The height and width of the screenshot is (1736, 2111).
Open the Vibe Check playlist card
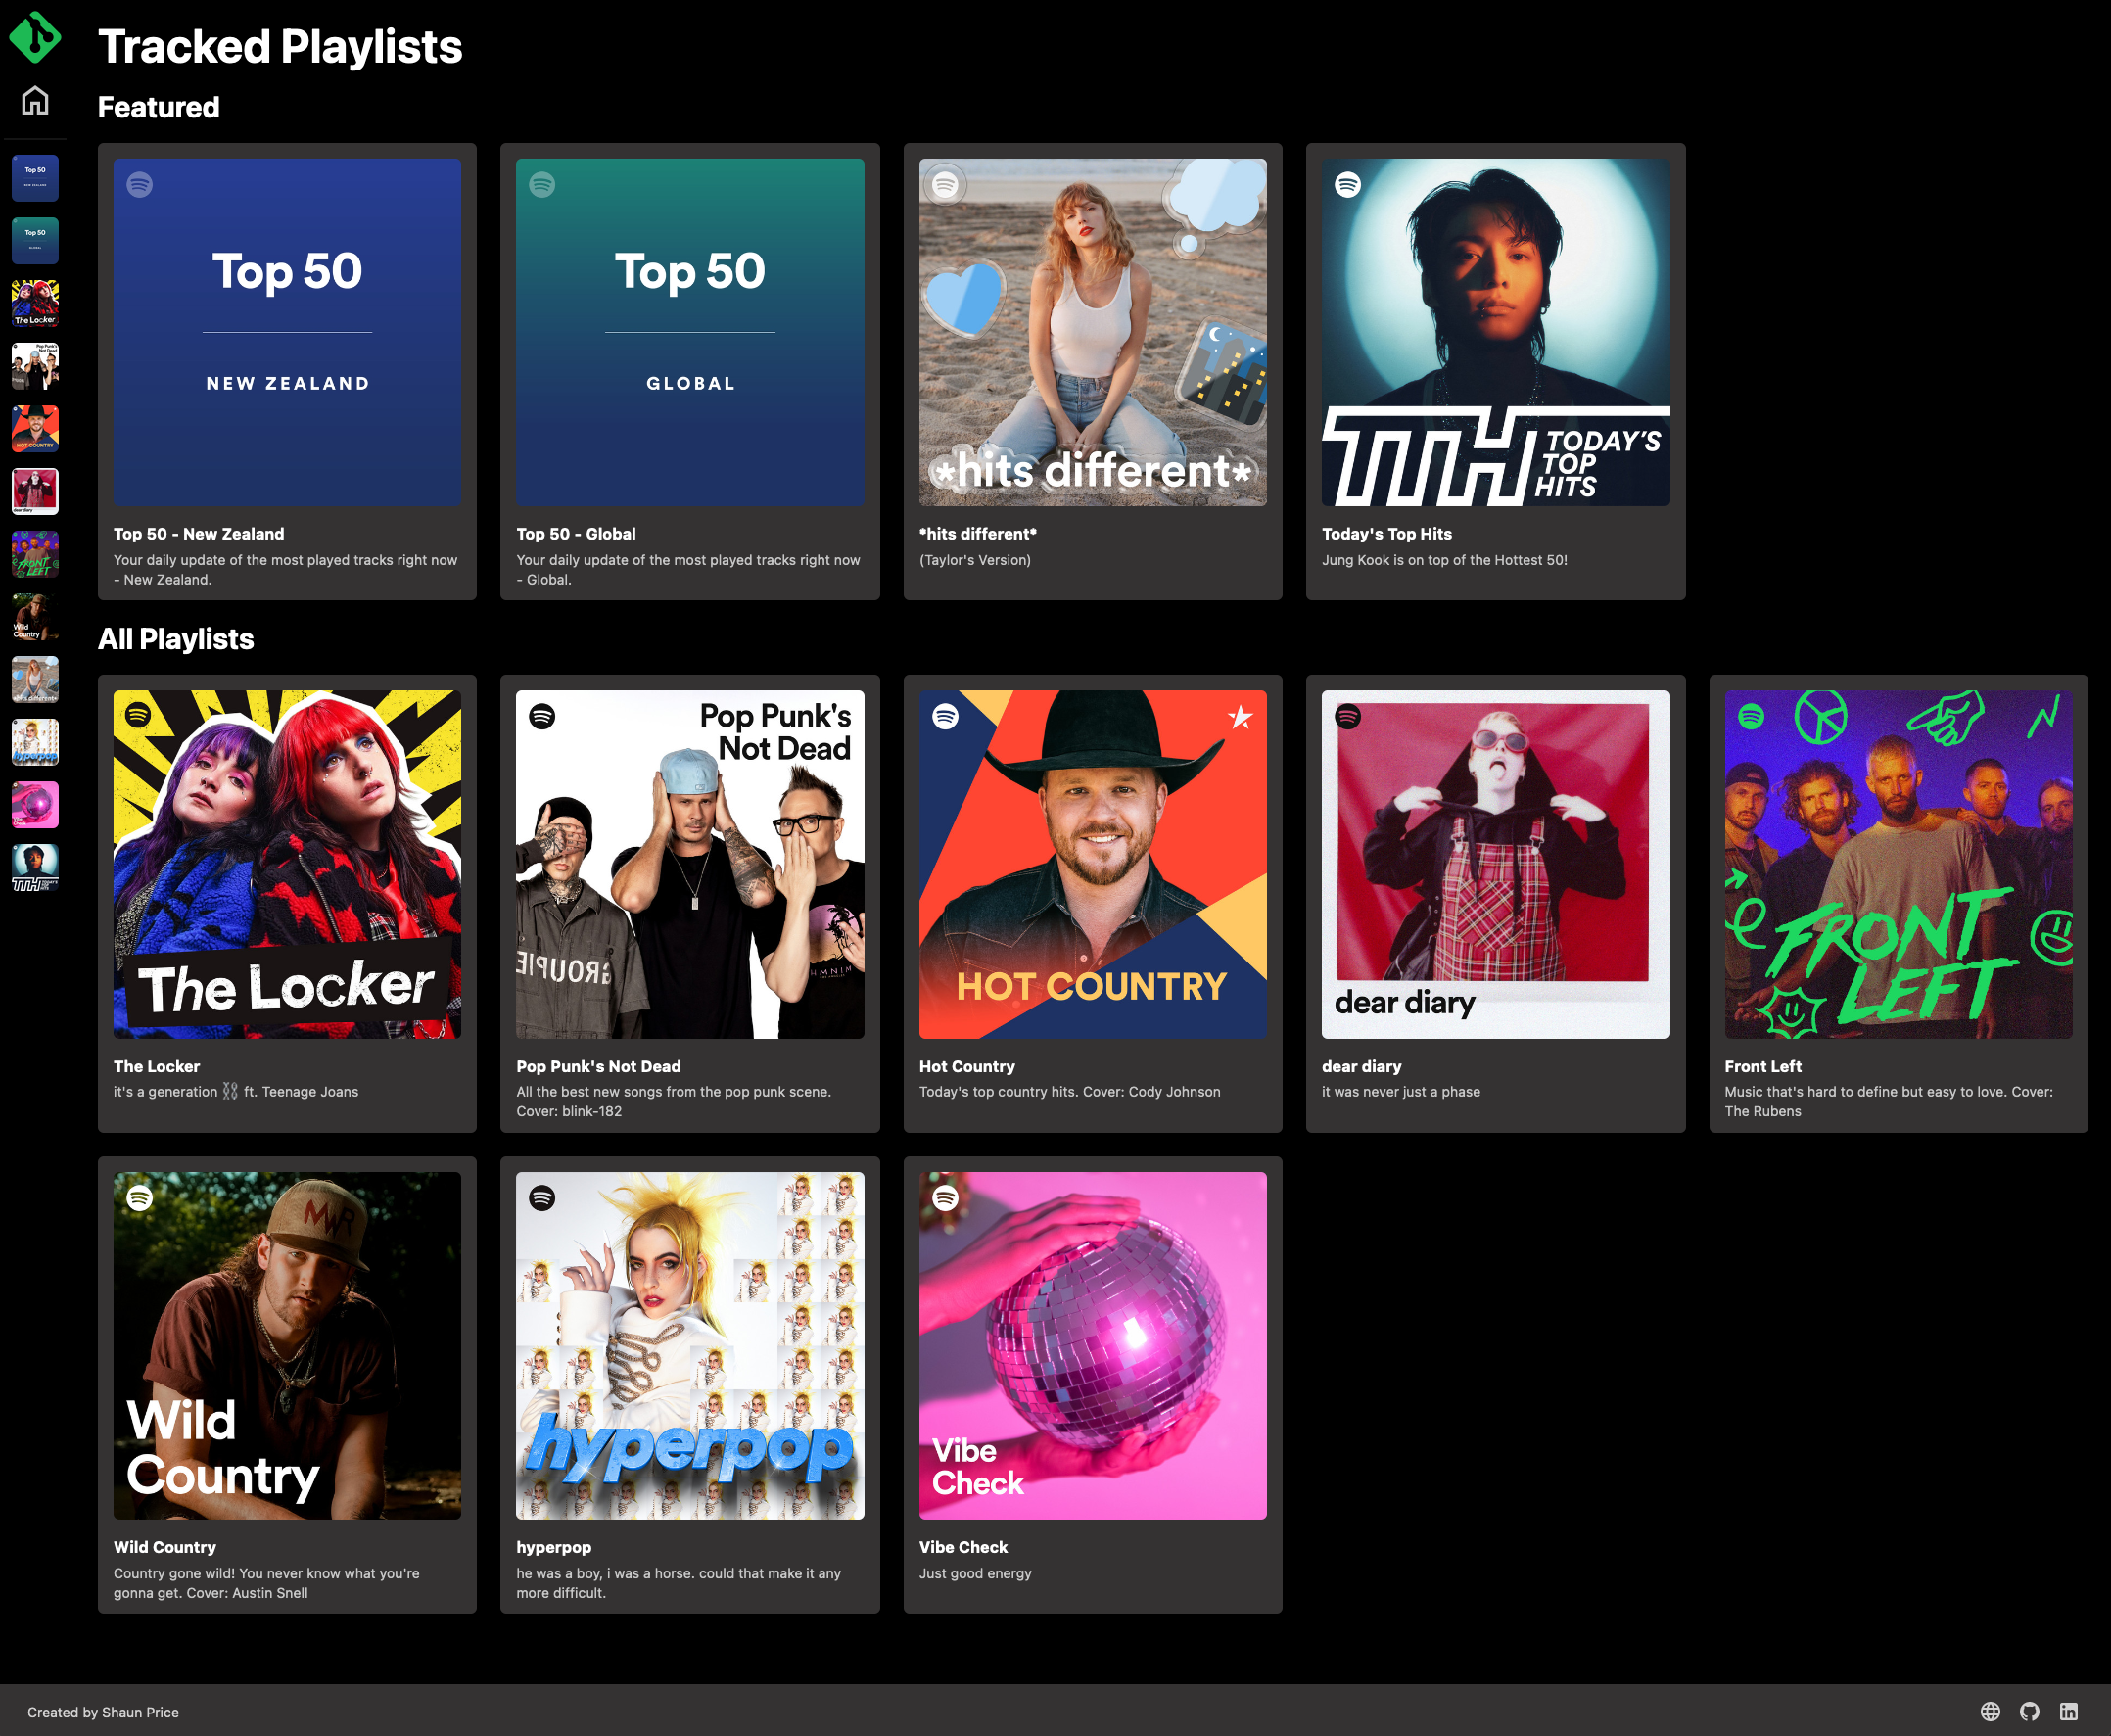1092,1385
